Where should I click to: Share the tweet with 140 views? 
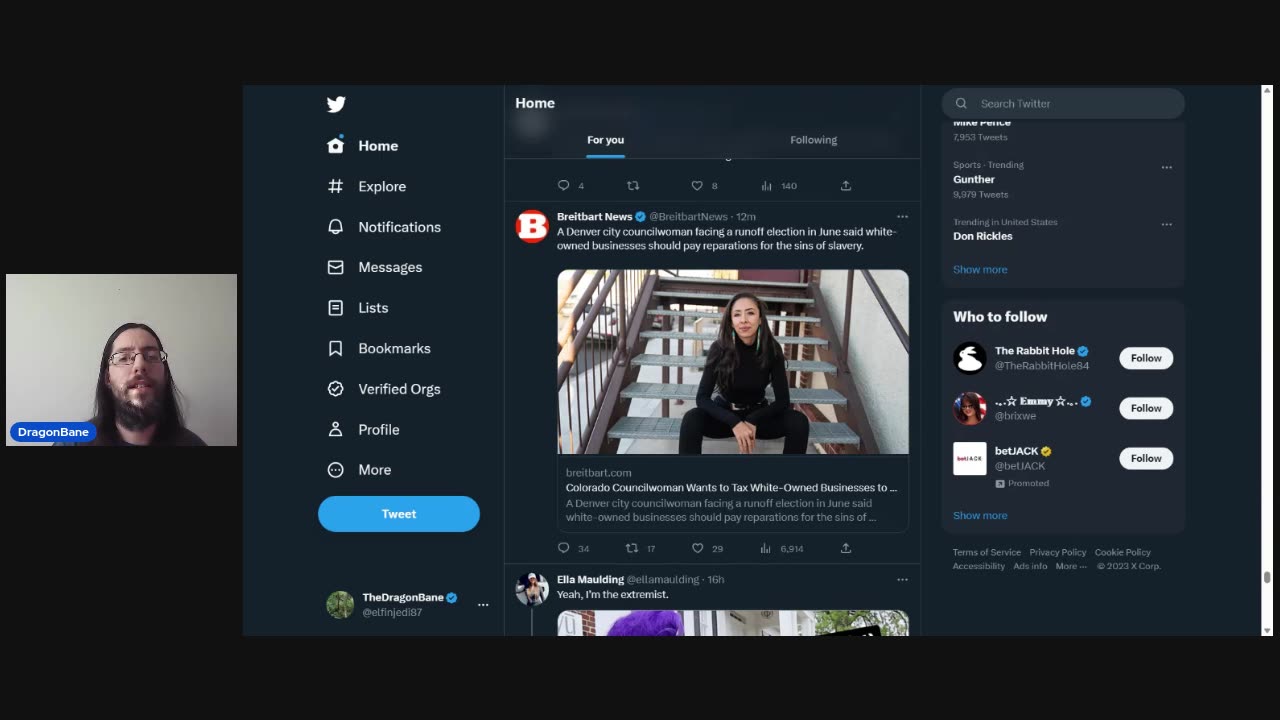click(846, 186)
